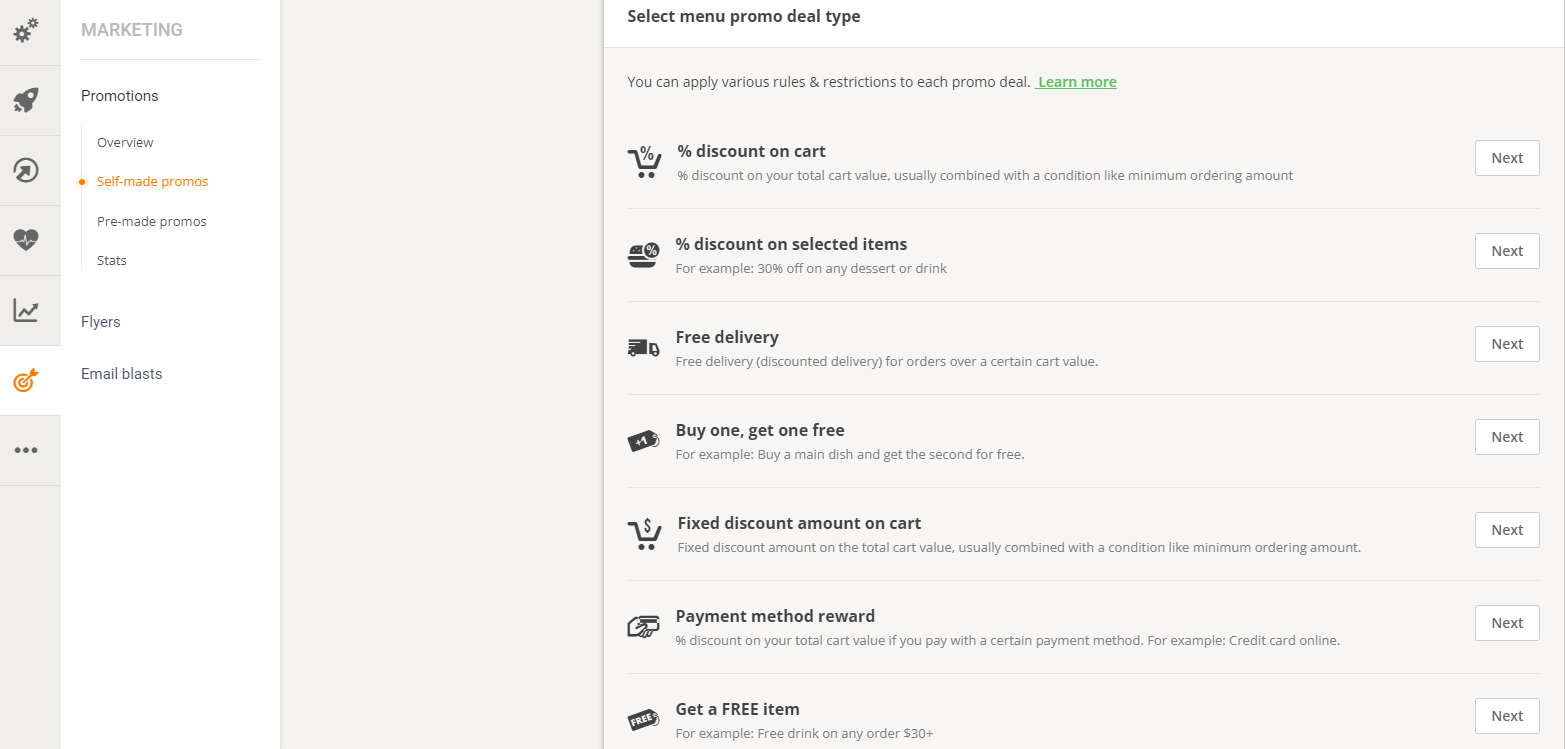The height and width of the screenshot is (749, 1565).
Task: Select Self-made promos in the sidebar
Action: (152, 182)
